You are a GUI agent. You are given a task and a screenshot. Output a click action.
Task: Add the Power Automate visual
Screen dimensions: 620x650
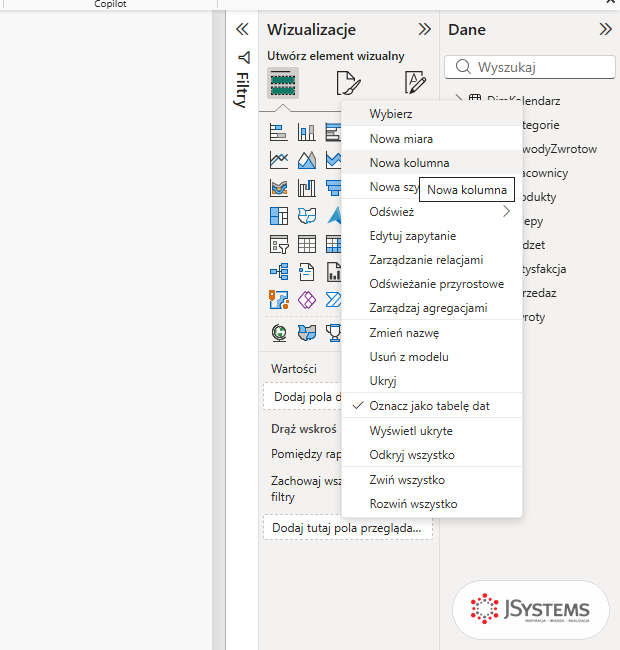(333, 300)
